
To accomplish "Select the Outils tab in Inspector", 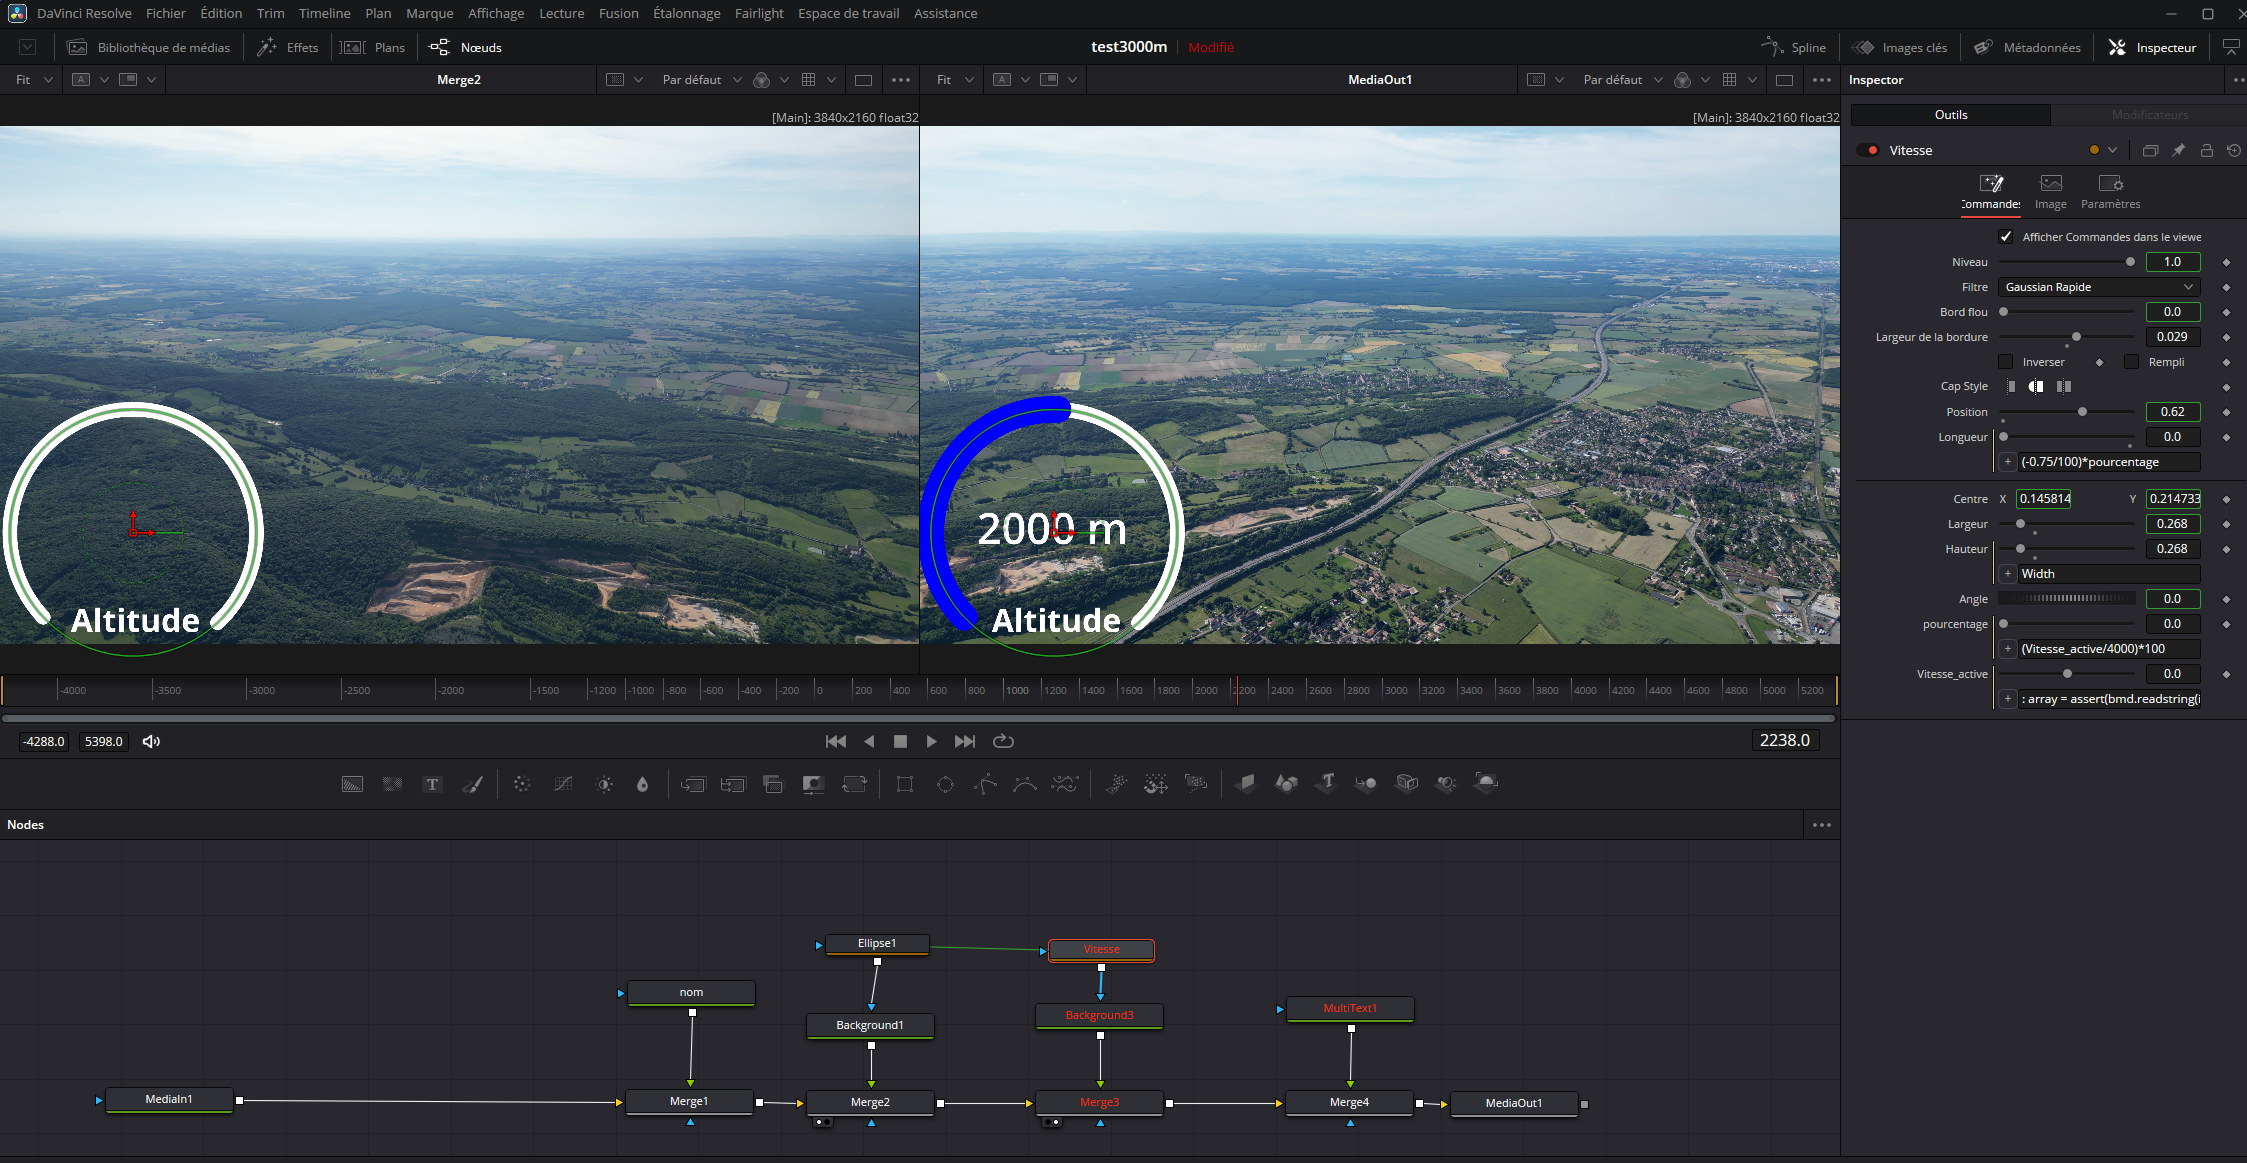I will click(x=1950, y=115).
